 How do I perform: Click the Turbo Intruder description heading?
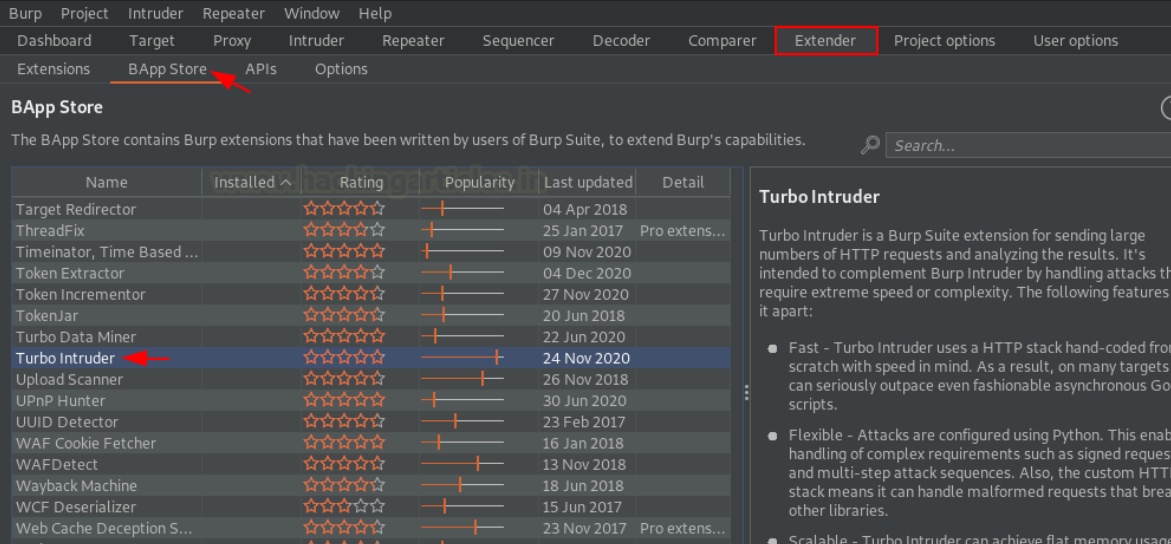pyautogui.click(x=819, y=197)
